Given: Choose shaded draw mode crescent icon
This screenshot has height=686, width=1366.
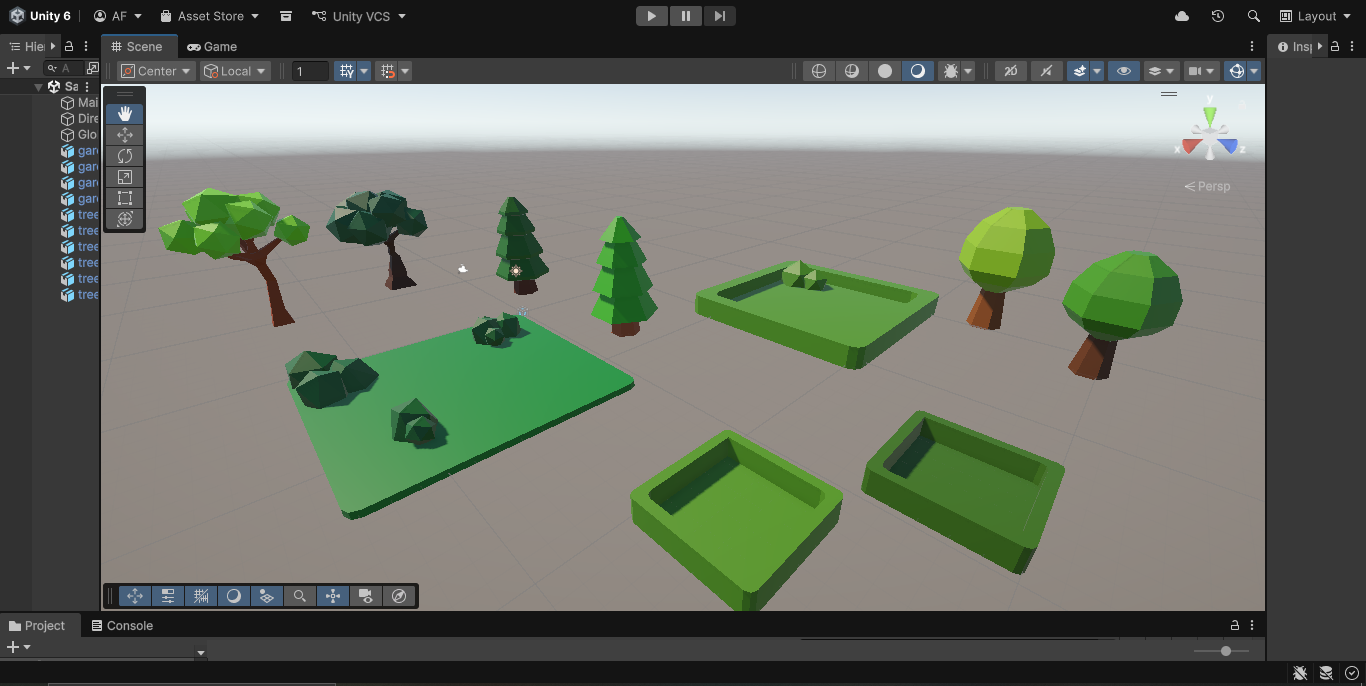Looking at the screenshot, I should pyautogui.click(x=918, y=71).
